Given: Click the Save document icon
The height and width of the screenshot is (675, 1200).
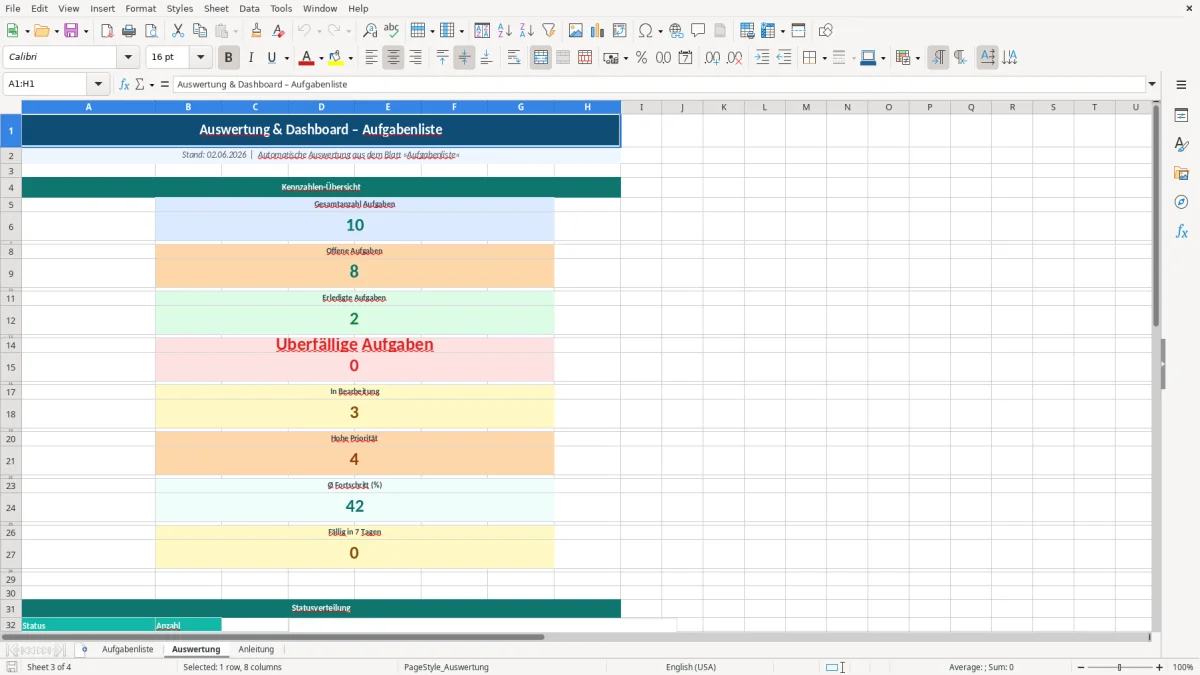Looking at the screenshot, I should (x=71, y=31).
